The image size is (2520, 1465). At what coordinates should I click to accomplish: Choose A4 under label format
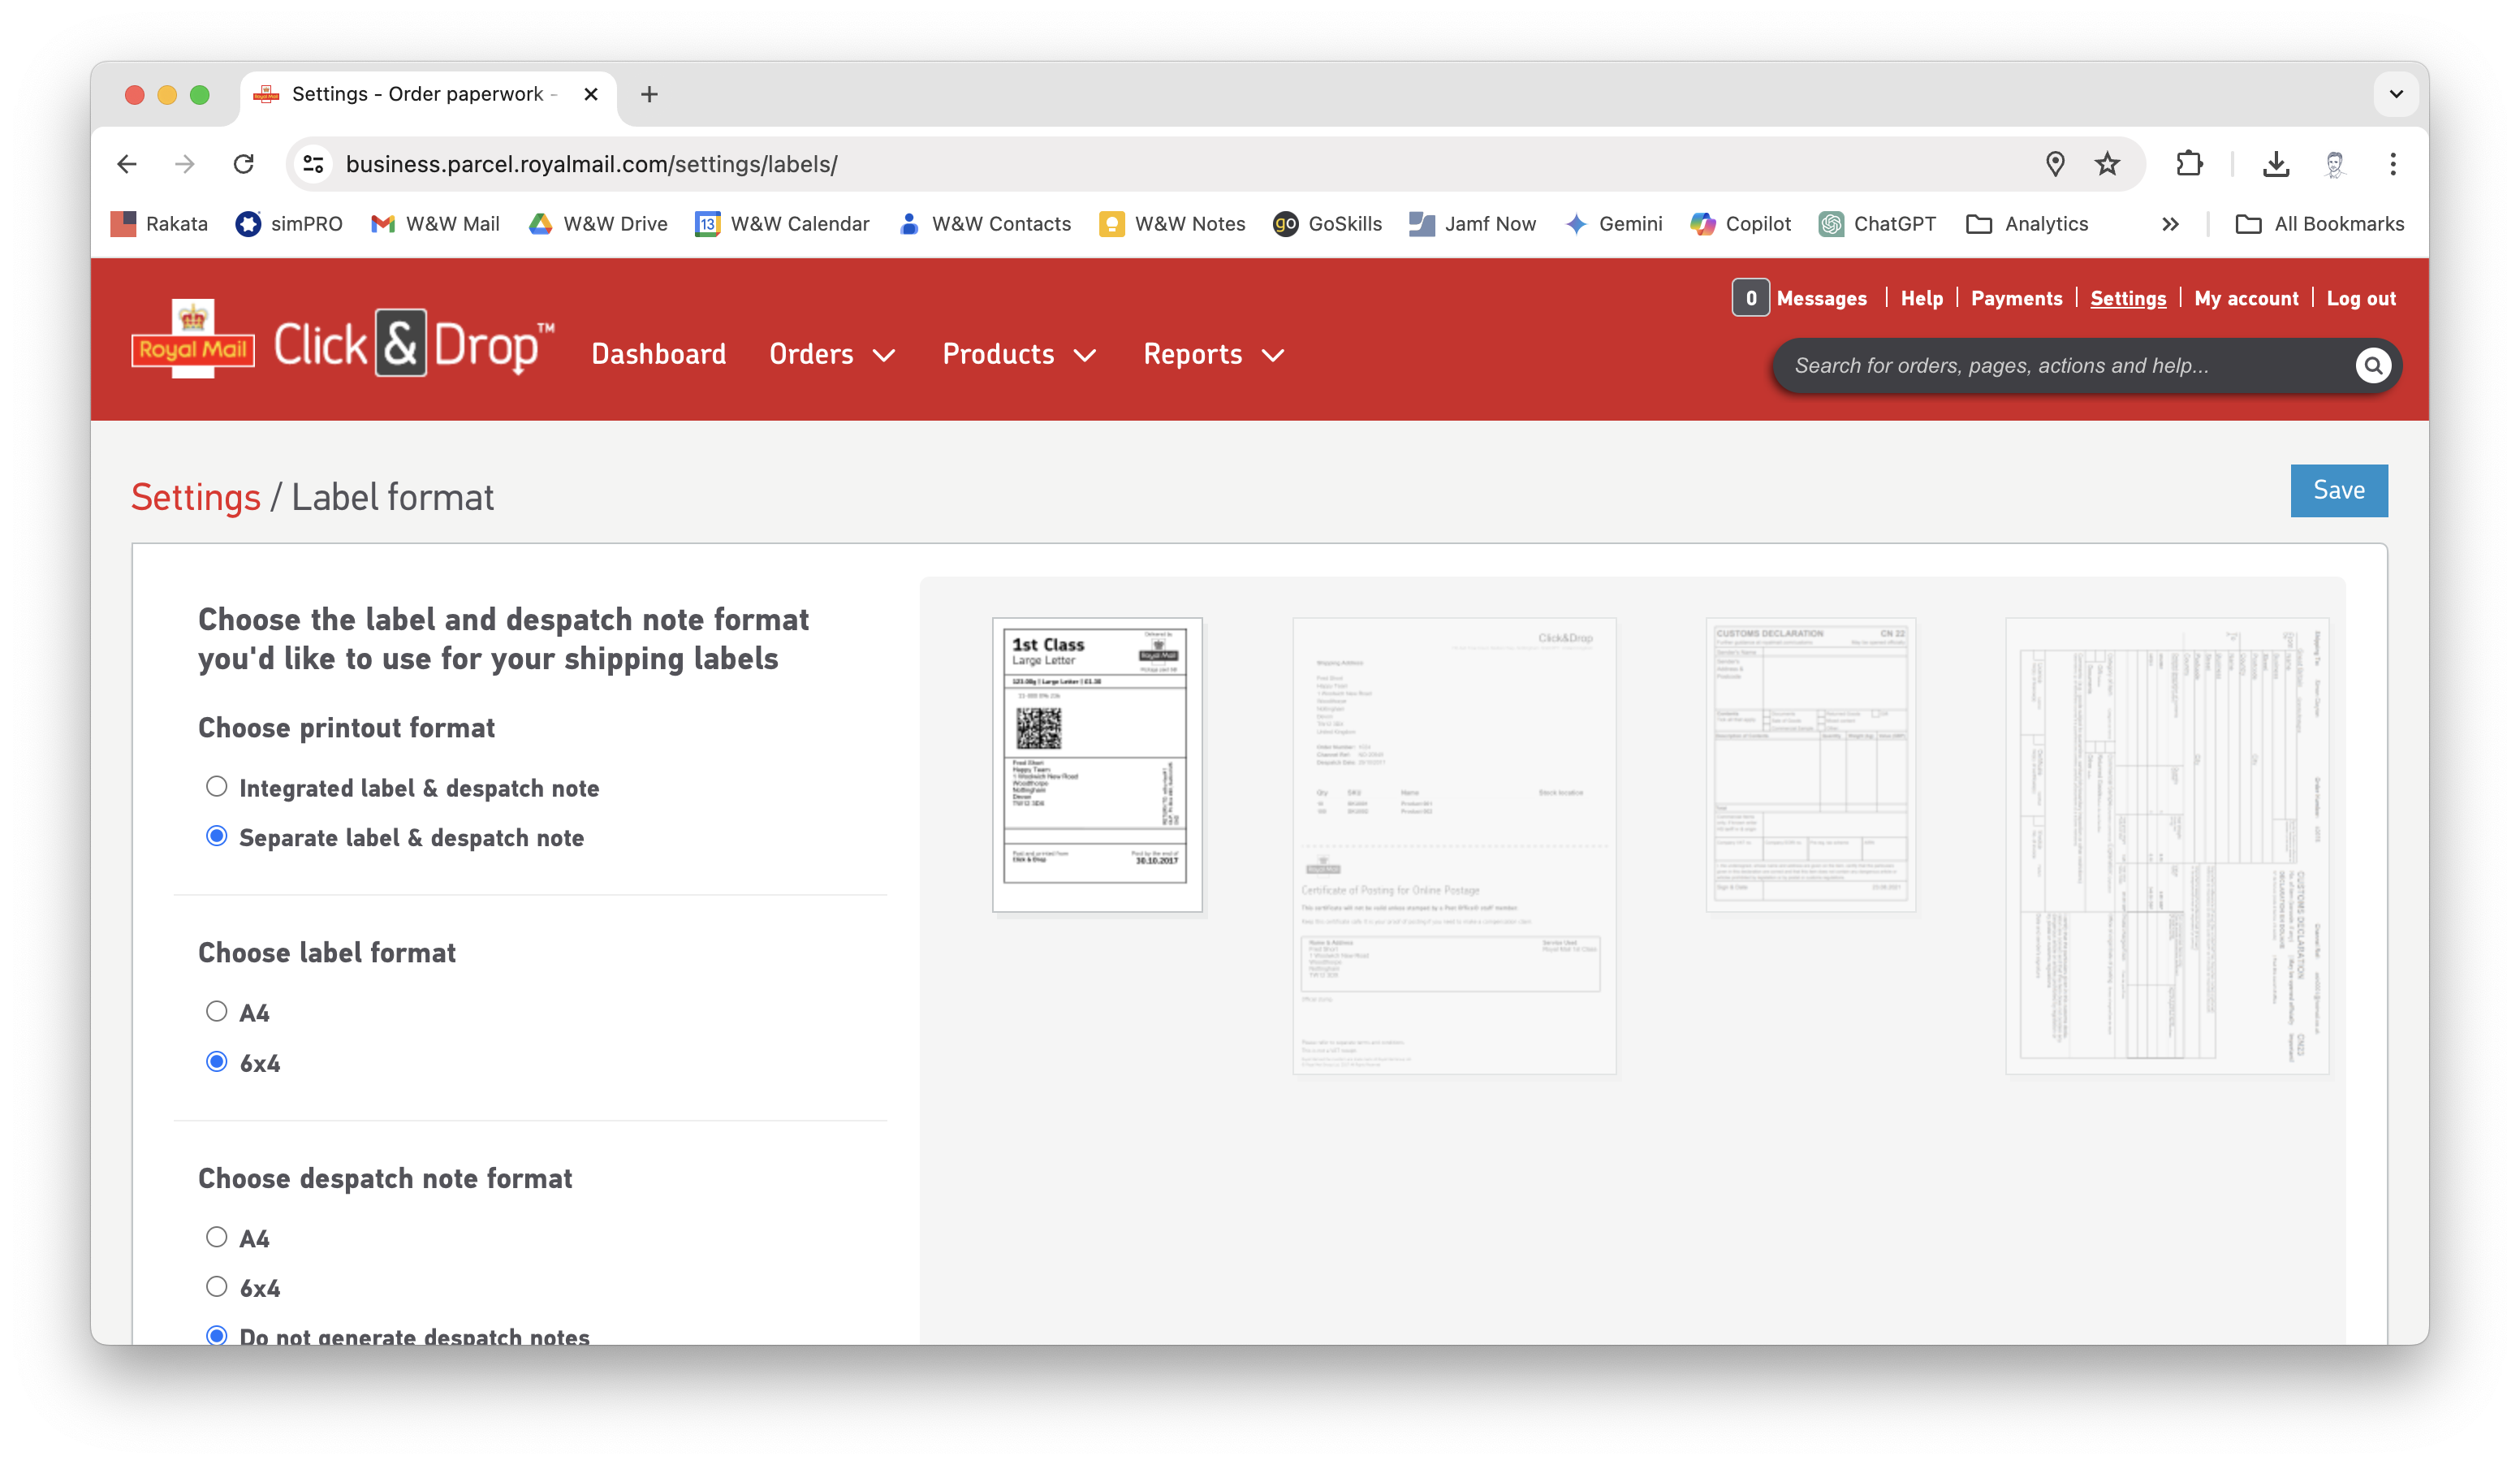point(217,1011)
